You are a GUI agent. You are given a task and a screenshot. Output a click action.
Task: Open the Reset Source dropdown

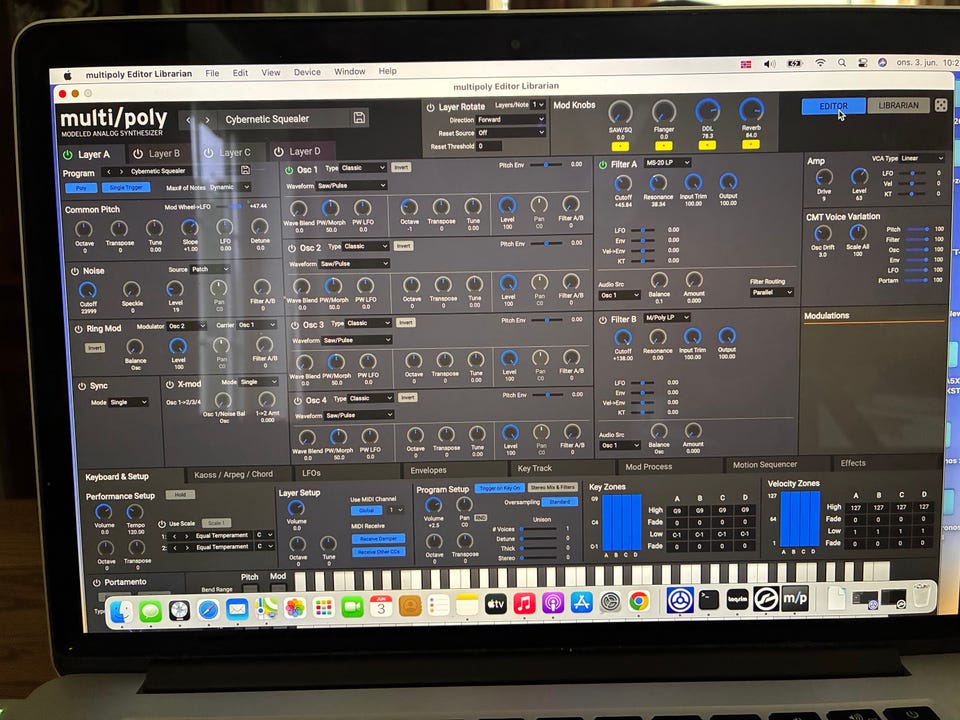coord(511,132)
